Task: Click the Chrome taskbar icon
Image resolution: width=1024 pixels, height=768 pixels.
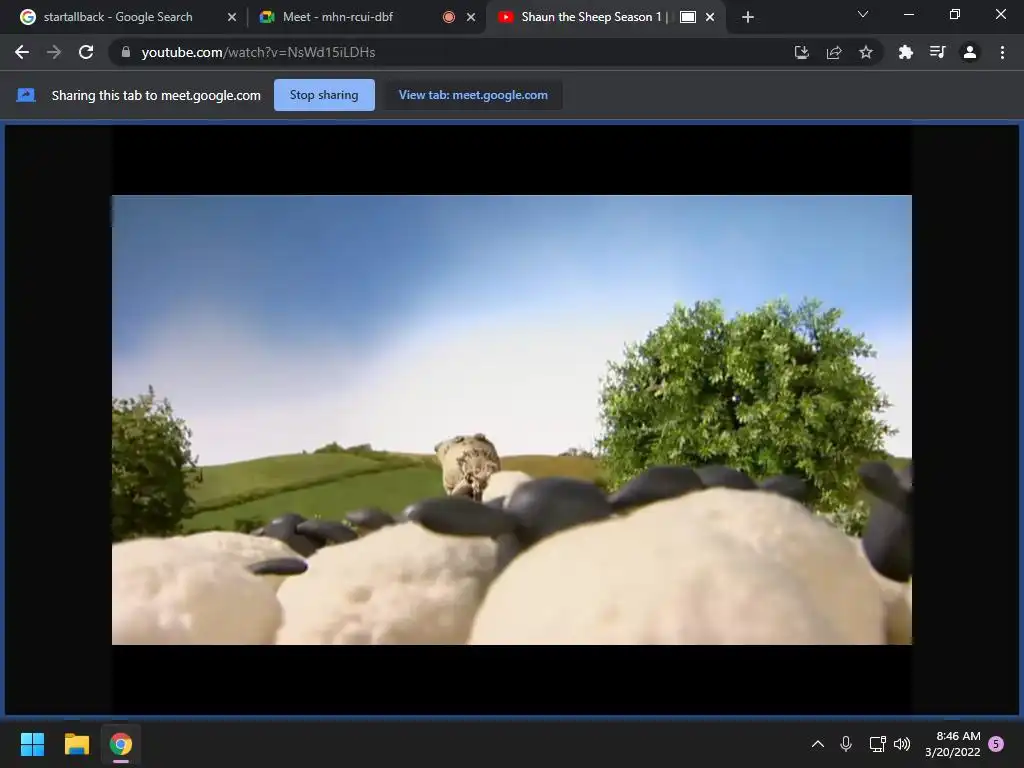Action: click(x=121, y=744)
